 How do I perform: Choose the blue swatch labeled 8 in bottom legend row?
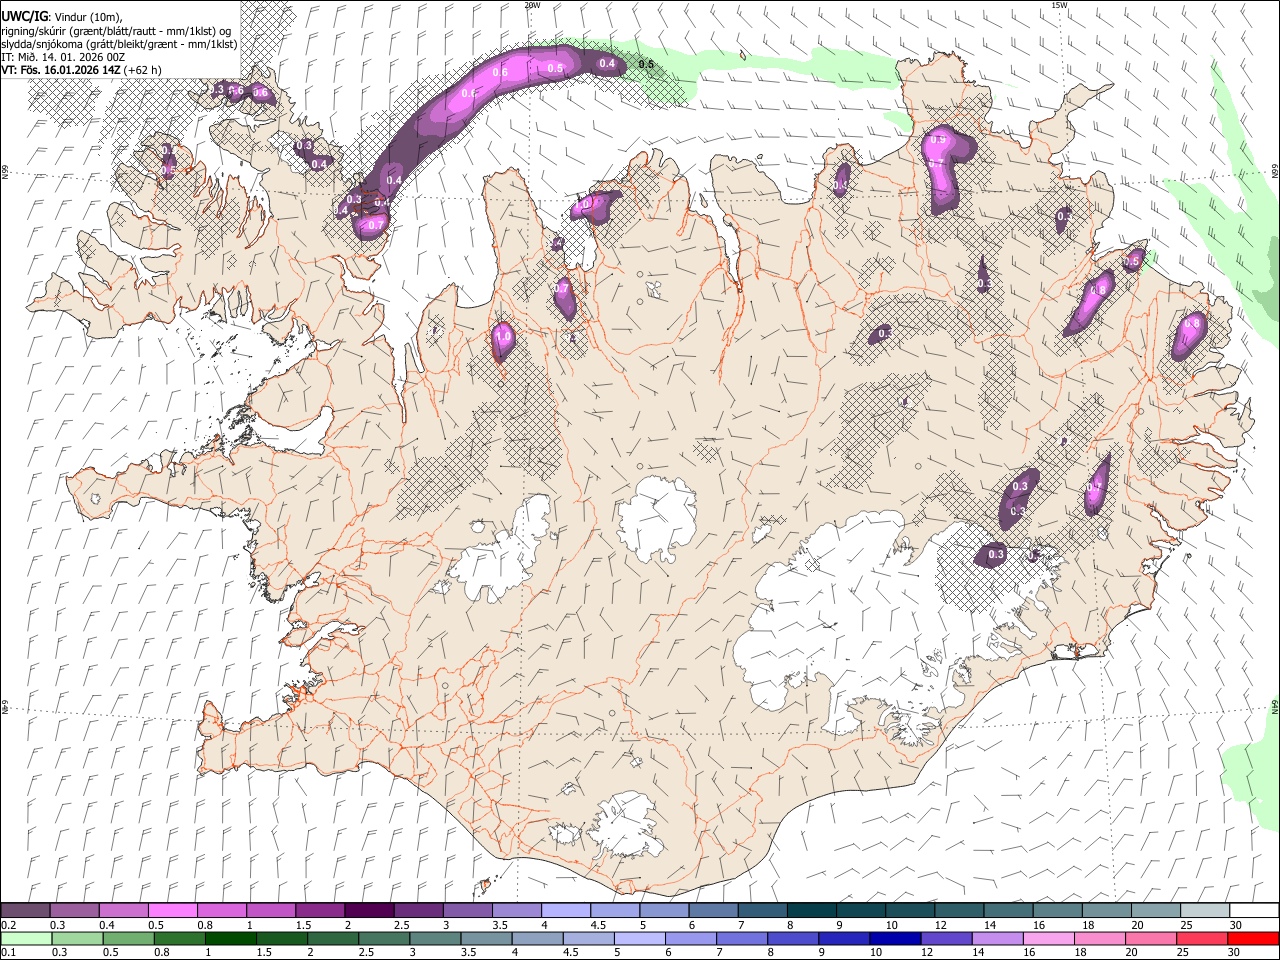pyautogui.click(x=793, y=938)
